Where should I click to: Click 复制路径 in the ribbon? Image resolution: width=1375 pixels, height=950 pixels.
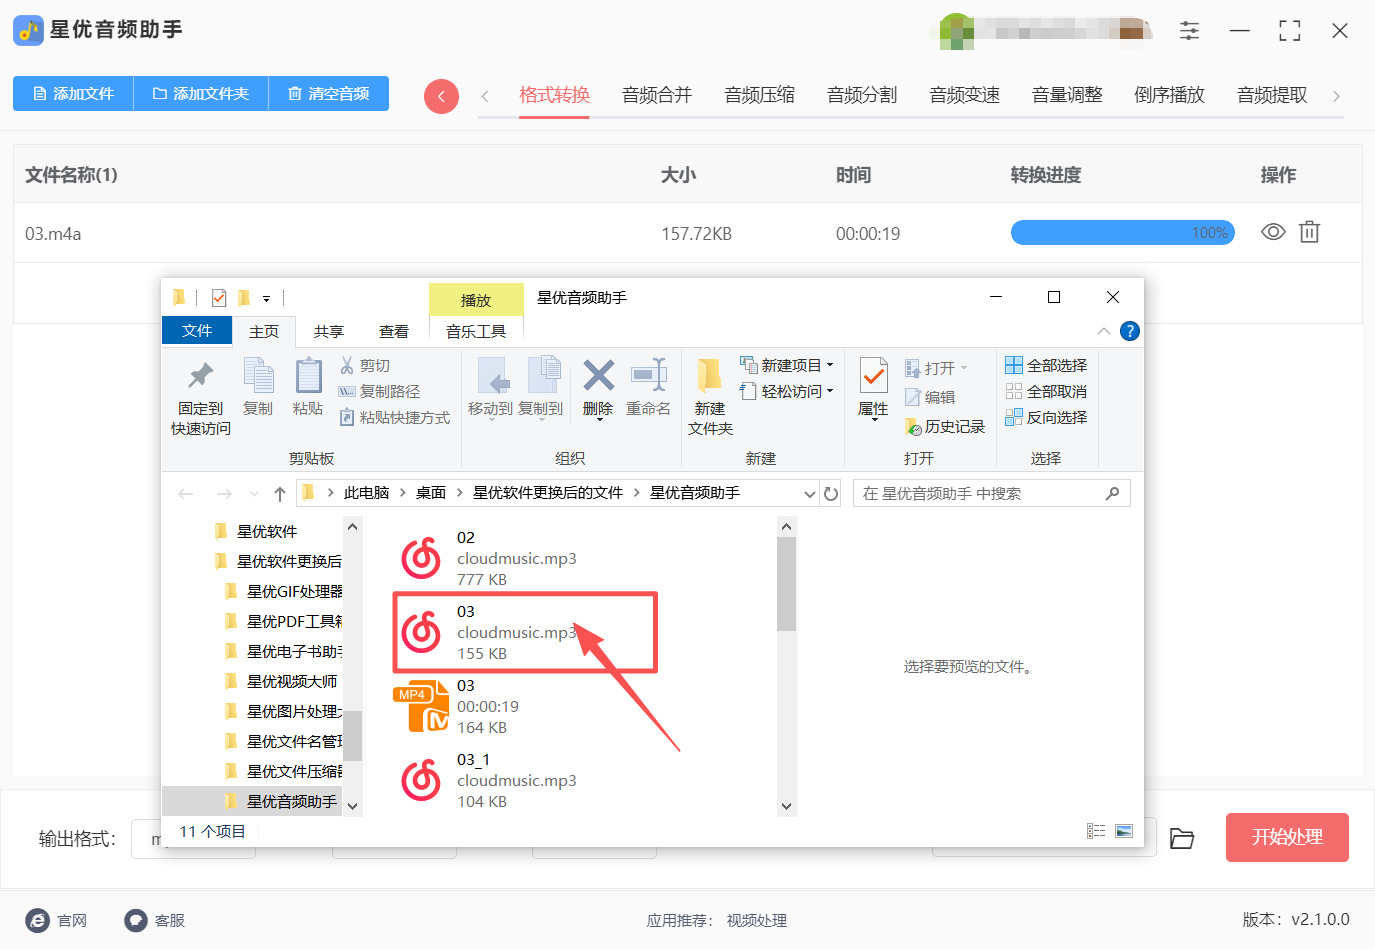380,392
